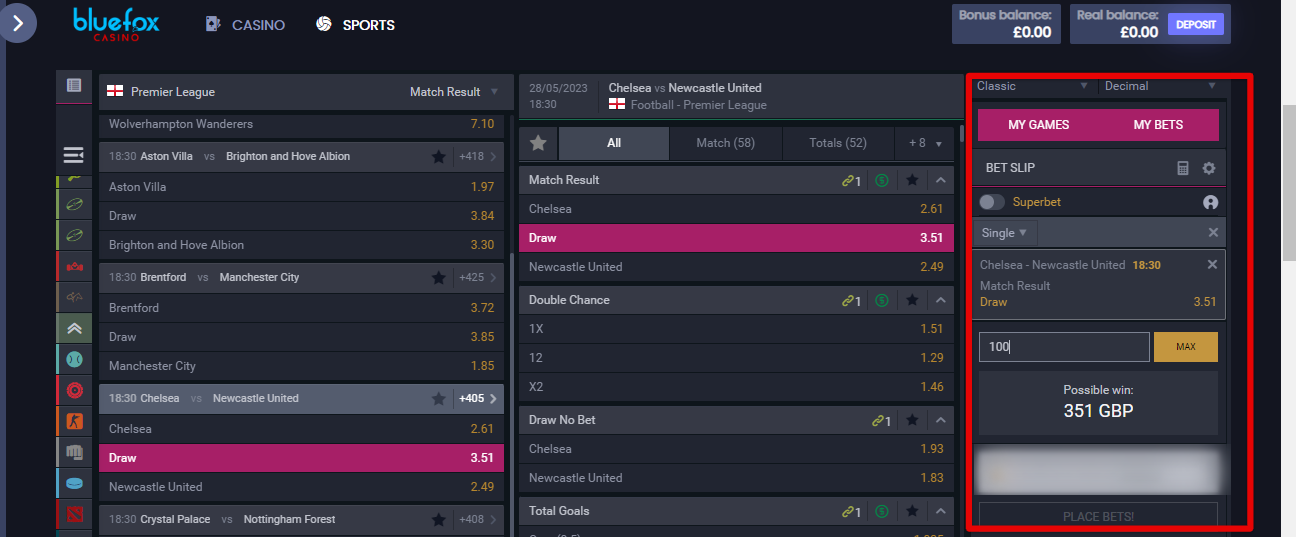Pick Brighton and Hove Albion at 3.30
The image size is (1296, 537).
pyautogui.click(x=301, y=245)
